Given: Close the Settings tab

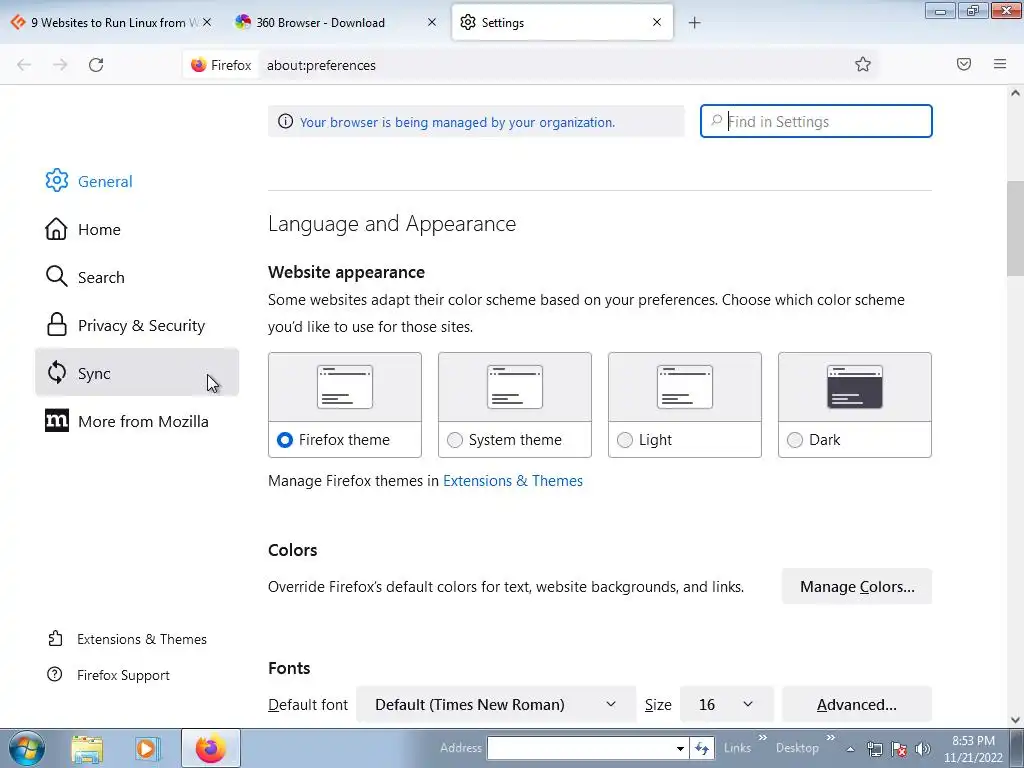Looking at the screenshot, I should (657, 22).
